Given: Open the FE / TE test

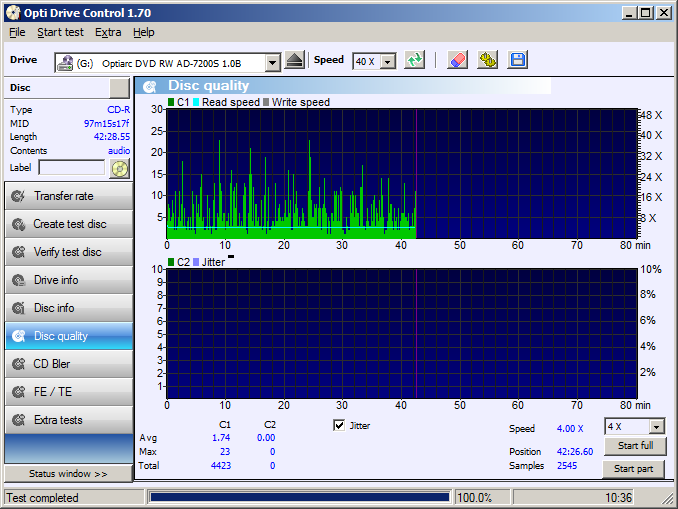Looking at the screenshot, I should click(69, 392).
